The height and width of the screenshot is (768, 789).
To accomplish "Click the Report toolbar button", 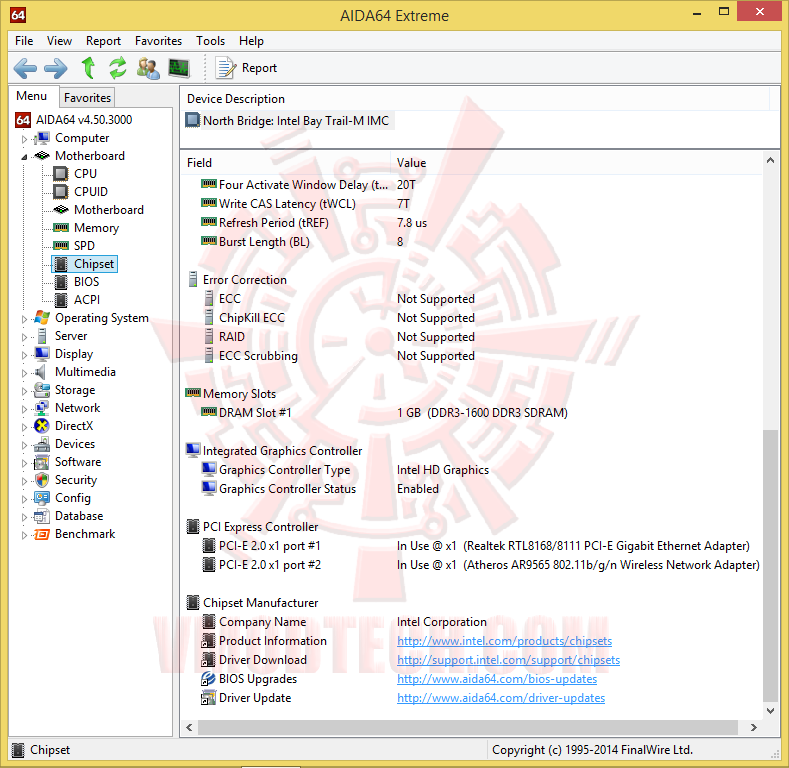I will click(247, 68).
